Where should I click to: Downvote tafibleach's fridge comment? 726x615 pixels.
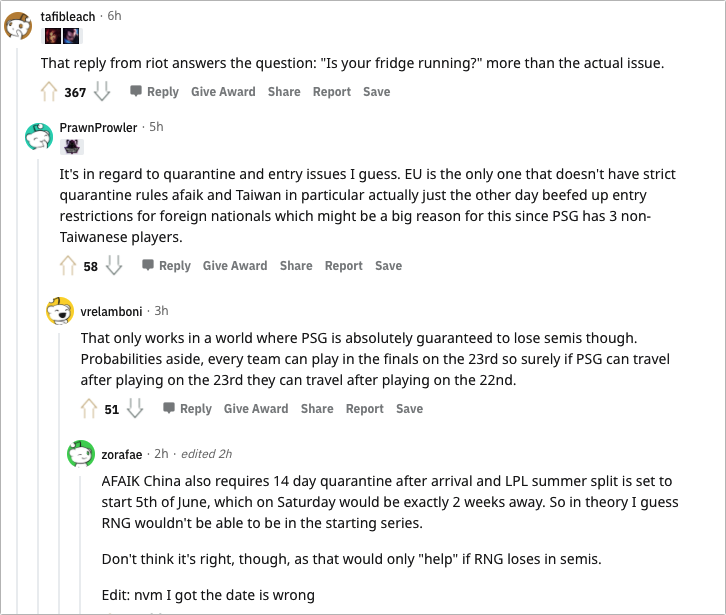(x=102, y=92)
